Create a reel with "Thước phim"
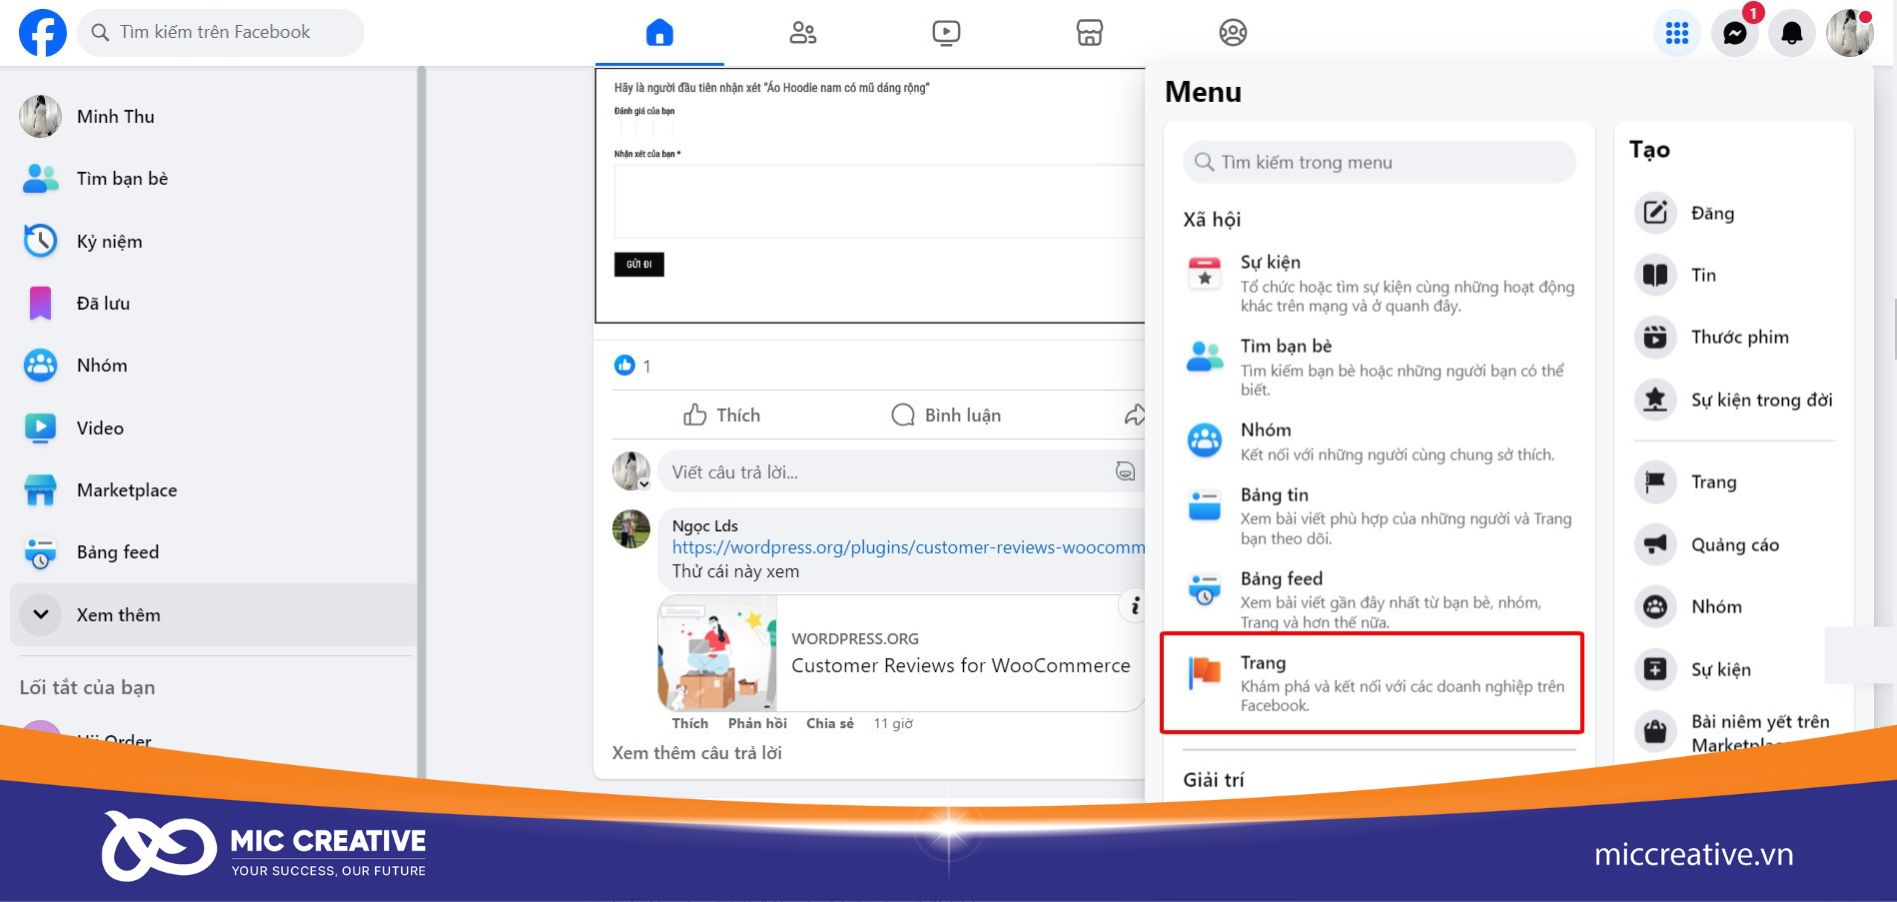 1734,337
